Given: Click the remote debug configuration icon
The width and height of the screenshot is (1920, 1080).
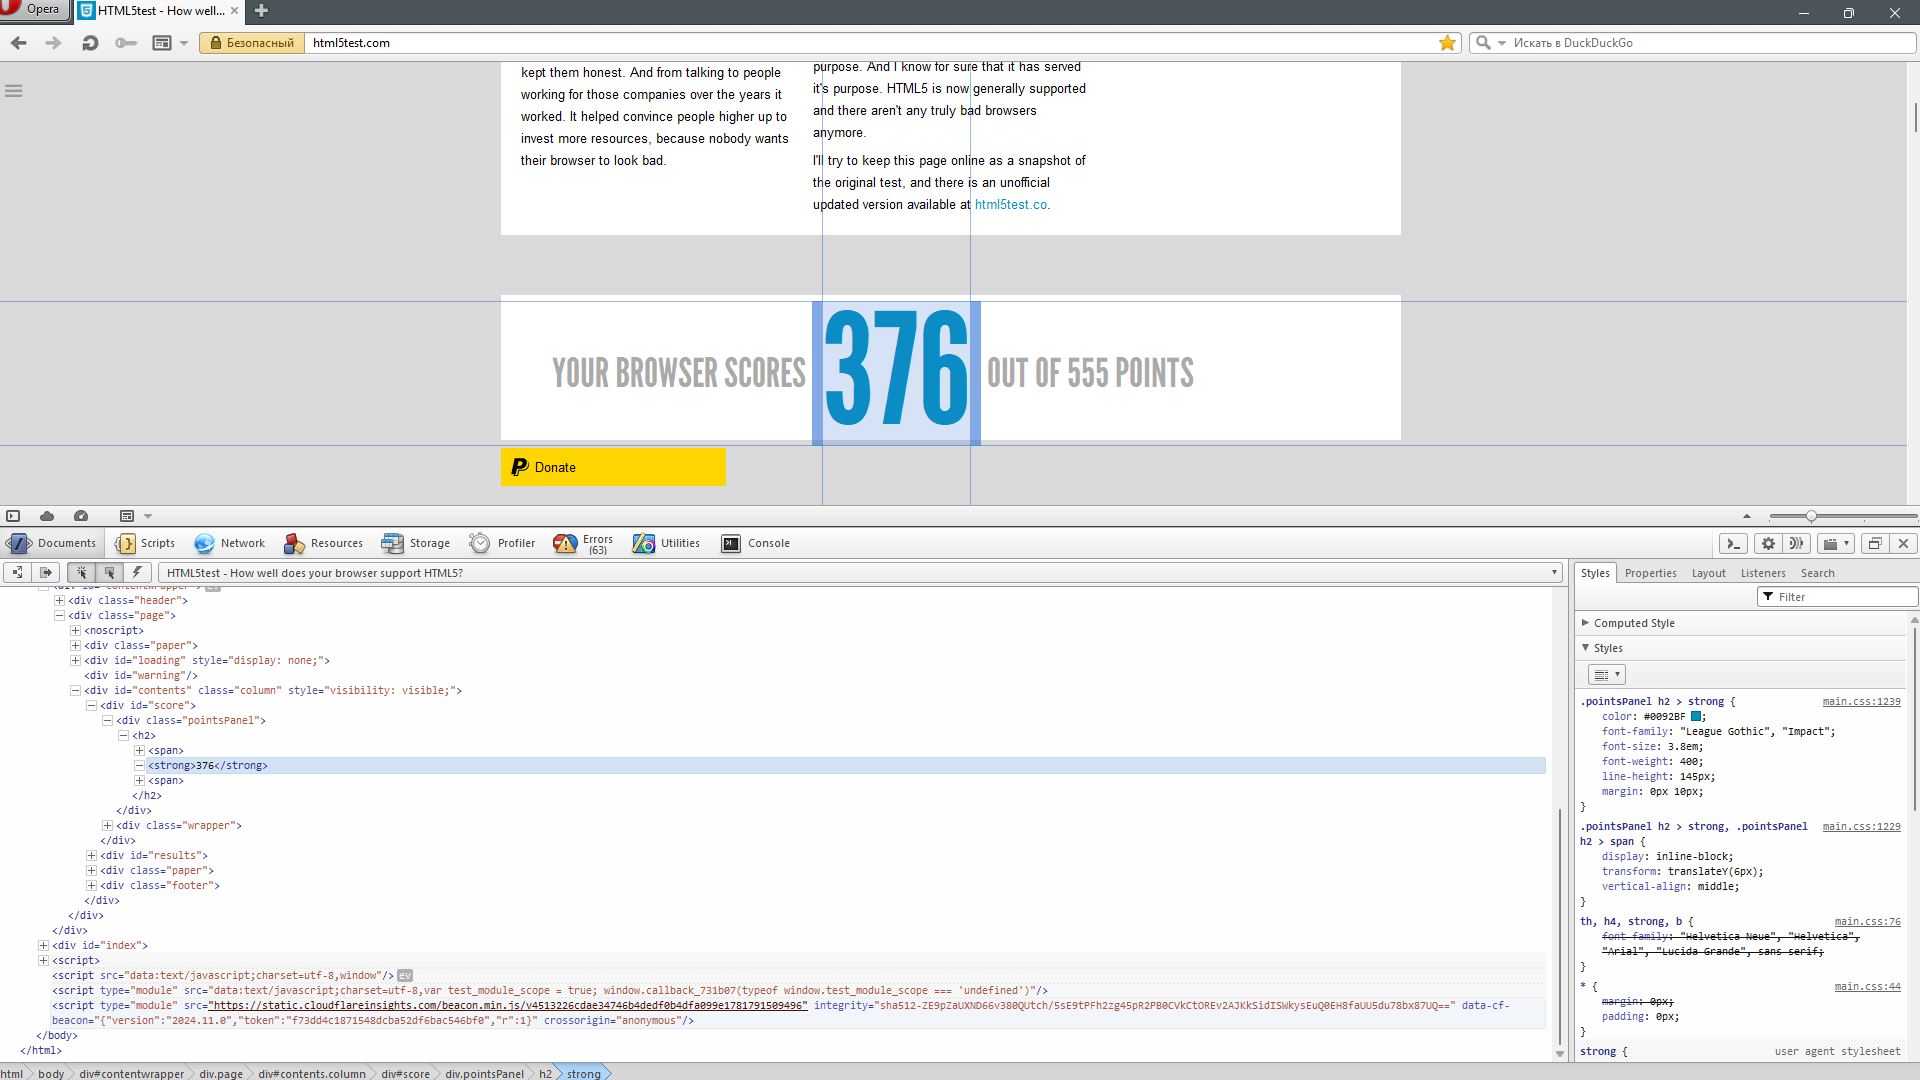Looking at the screenshot, I should click(x=1796, y=543).
